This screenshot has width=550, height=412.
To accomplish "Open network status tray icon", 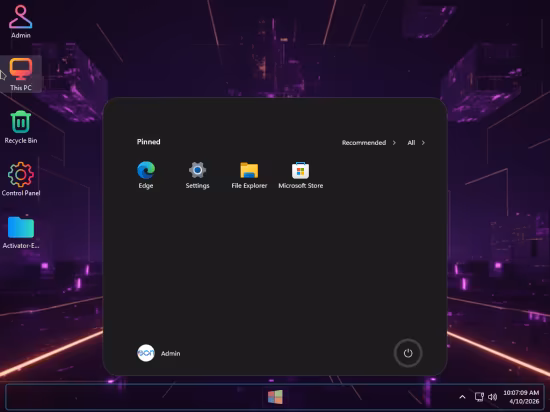I will pos(479,397).
